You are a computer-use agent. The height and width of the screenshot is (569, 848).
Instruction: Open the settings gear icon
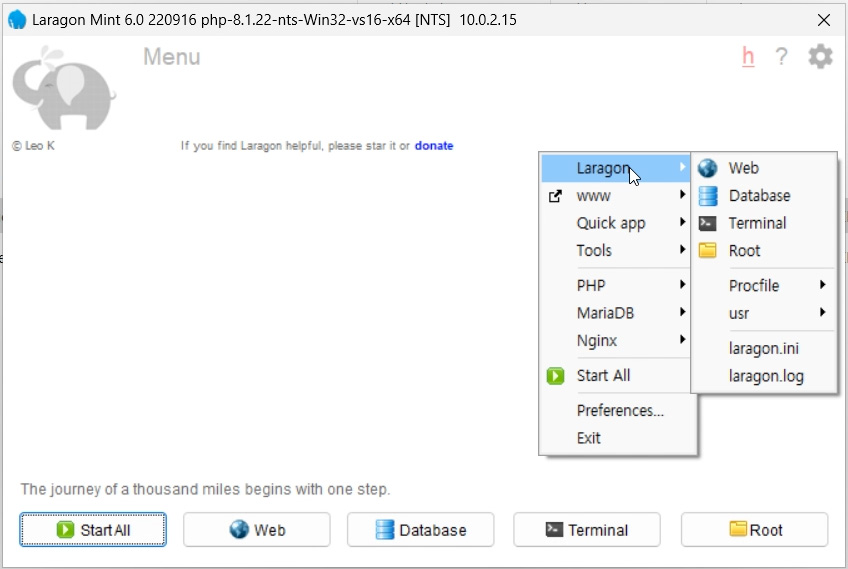click(820, 56)
